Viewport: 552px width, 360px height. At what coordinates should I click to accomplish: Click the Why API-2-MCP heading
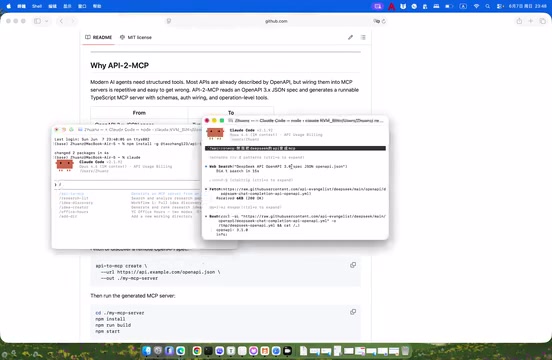pyautogui.click(x=120, y=65)
